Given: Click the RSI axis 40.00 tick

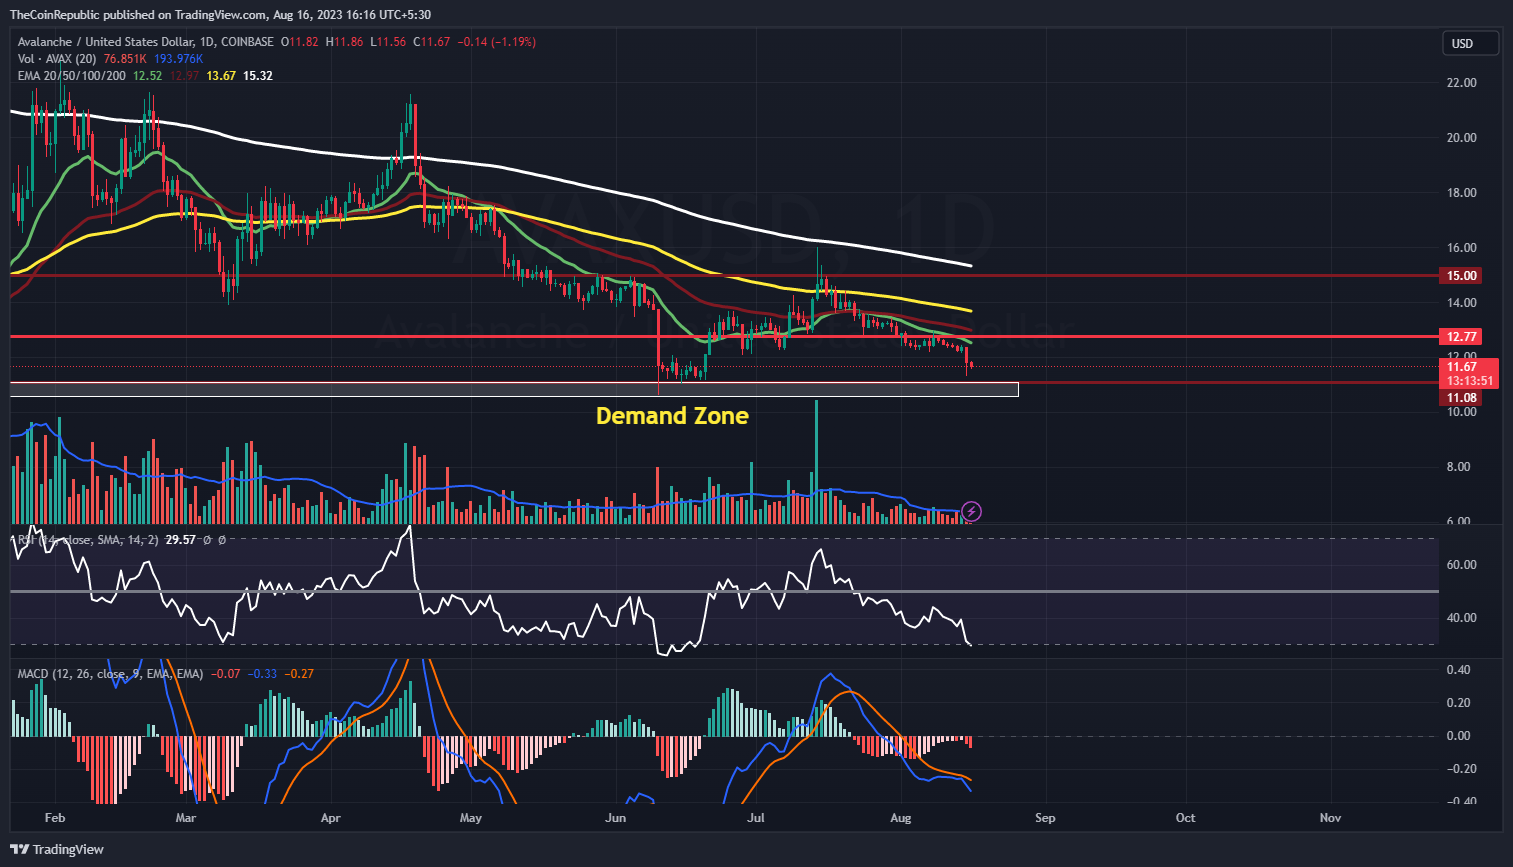Looking at the screenshot, I should 1462,618.
